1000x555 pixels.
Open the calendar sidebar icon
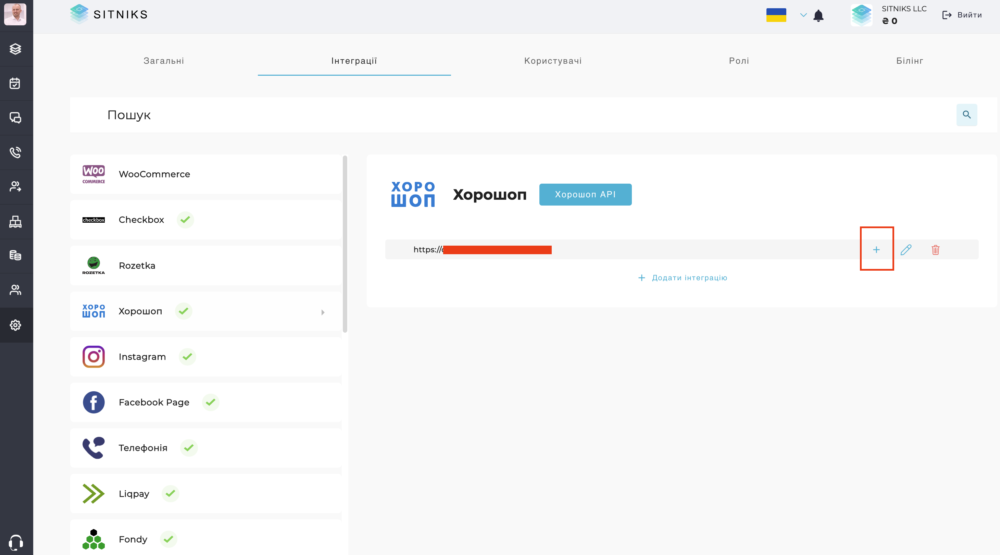(15, 84)
